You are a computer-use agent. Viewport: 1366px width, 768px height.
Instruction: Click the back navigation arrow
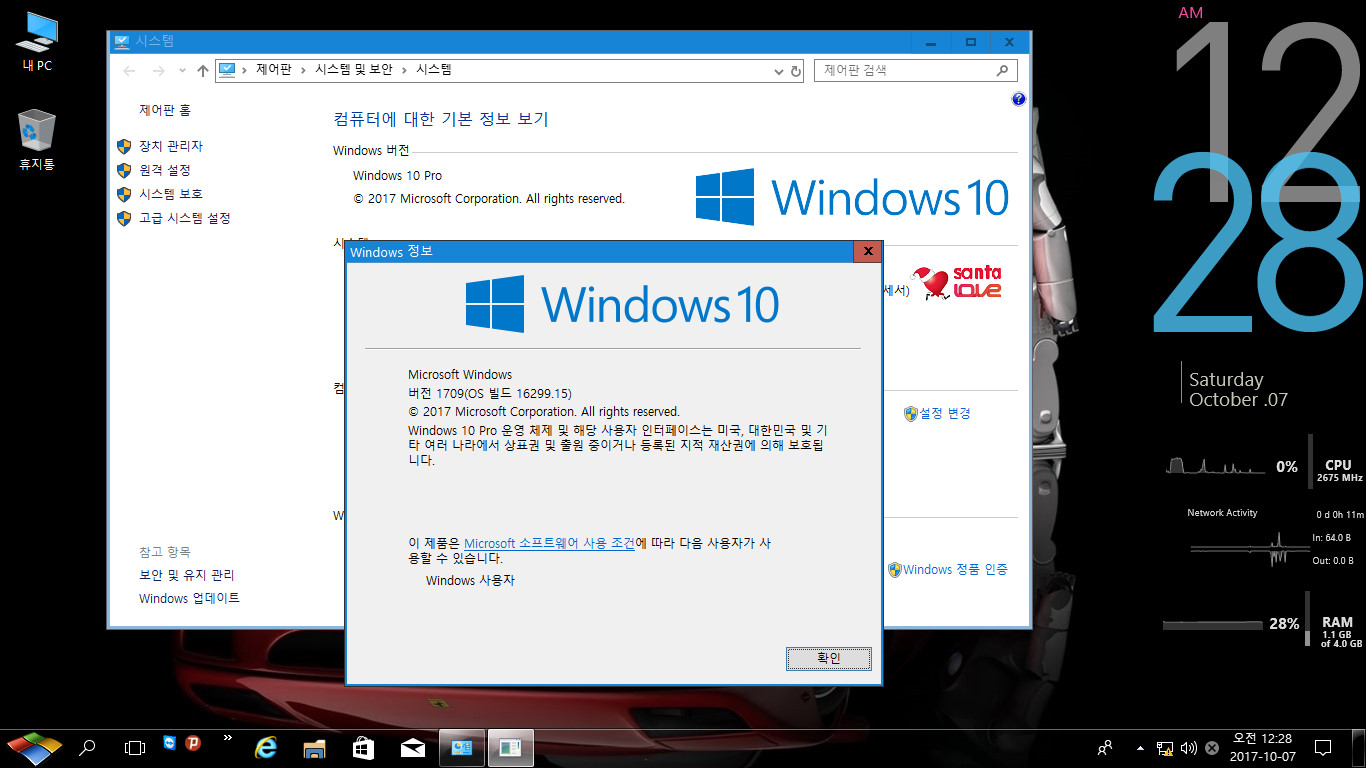[129, 70]
